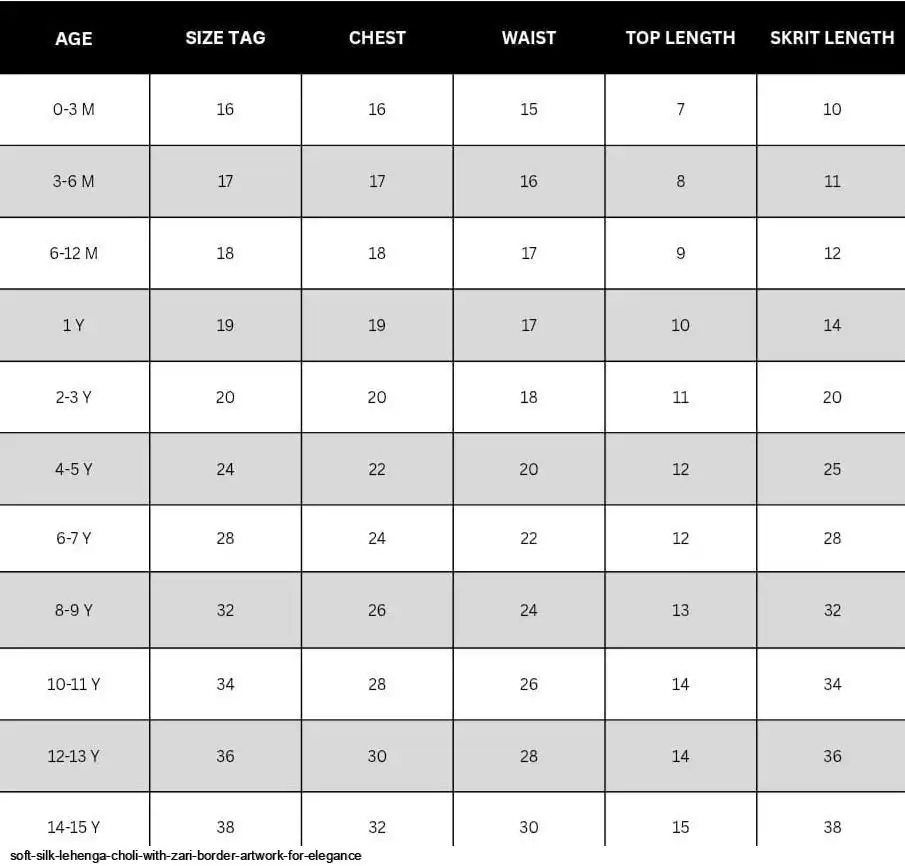
Task: Select the 0-3 M age cell
Action: tap(74, 109)
